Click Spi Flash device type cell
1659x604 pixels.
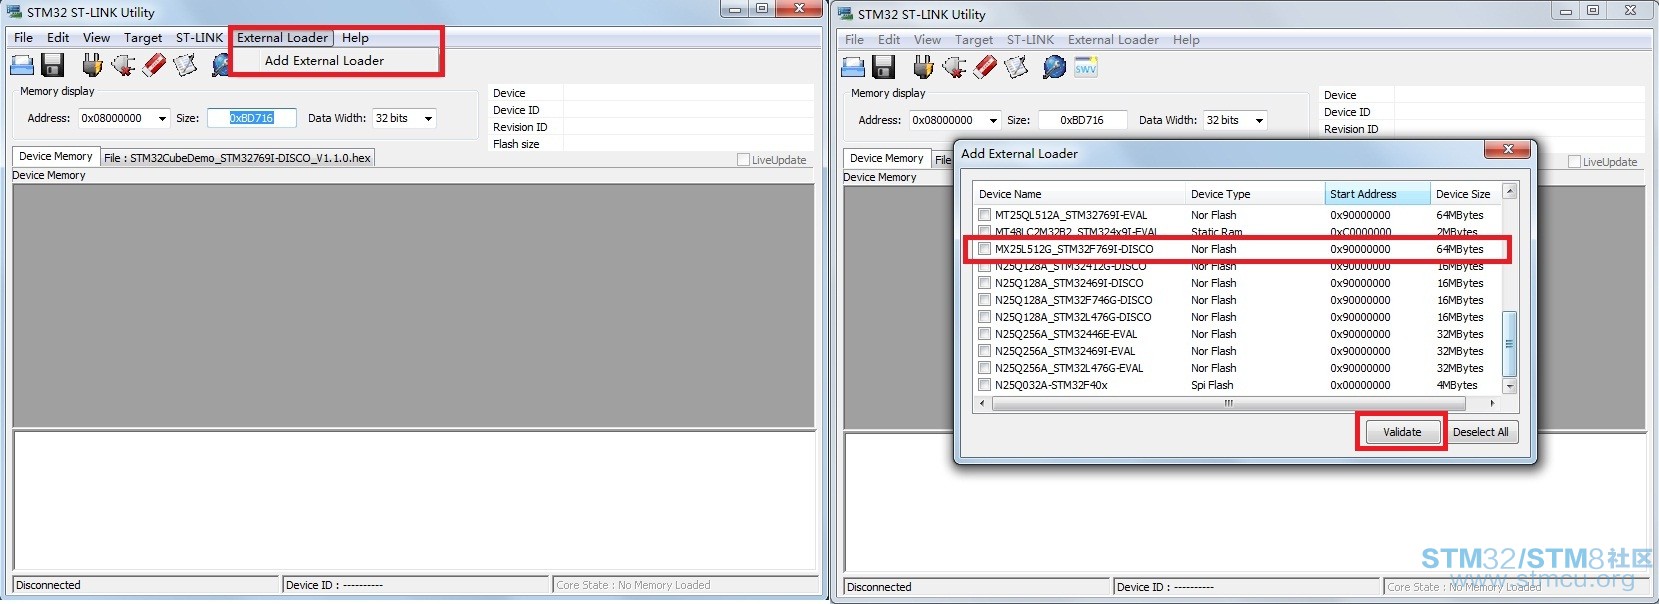point(1212,385)
